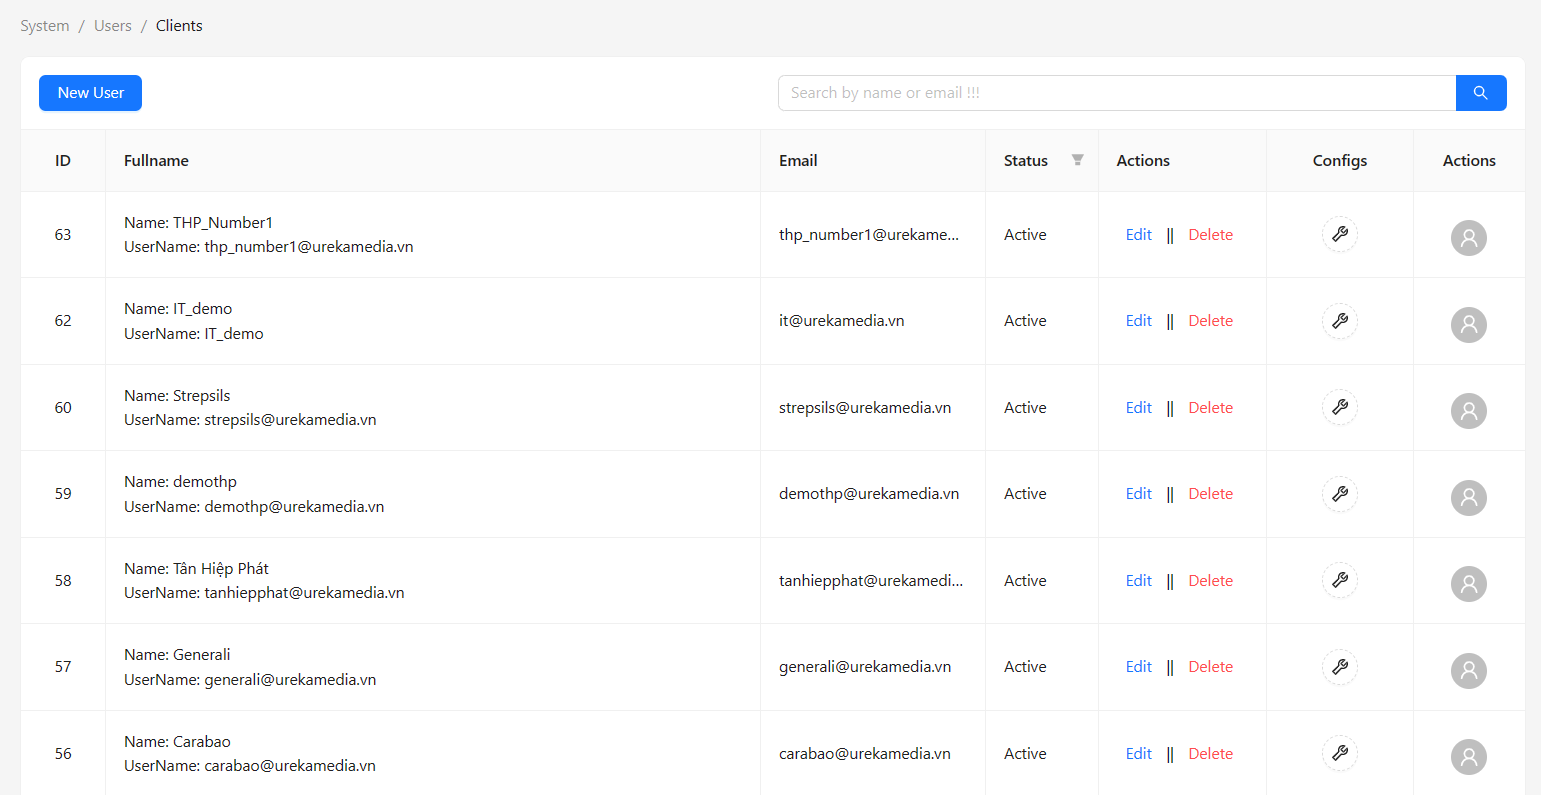Click ID cell 58

pyautogui.click(x=63, y=581)
